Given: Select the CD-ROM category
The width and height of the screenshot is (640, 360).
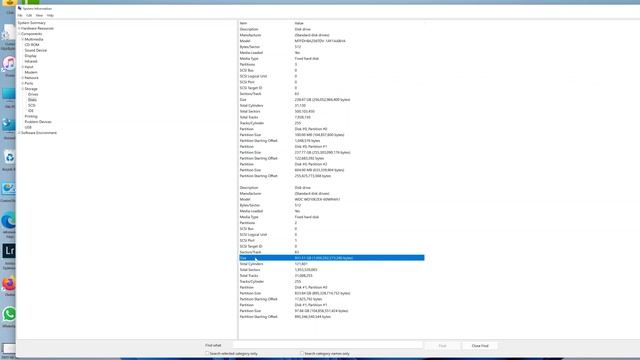Looking at the screenshot, I should pos(32,45).
